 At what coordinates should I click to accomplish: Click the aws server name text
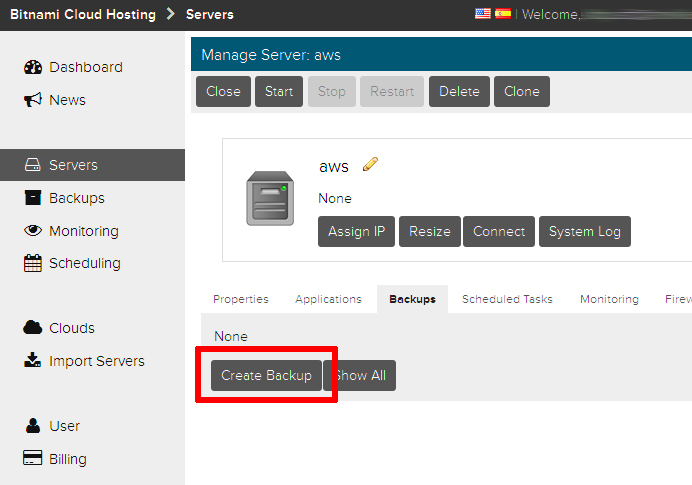[334, 167]
